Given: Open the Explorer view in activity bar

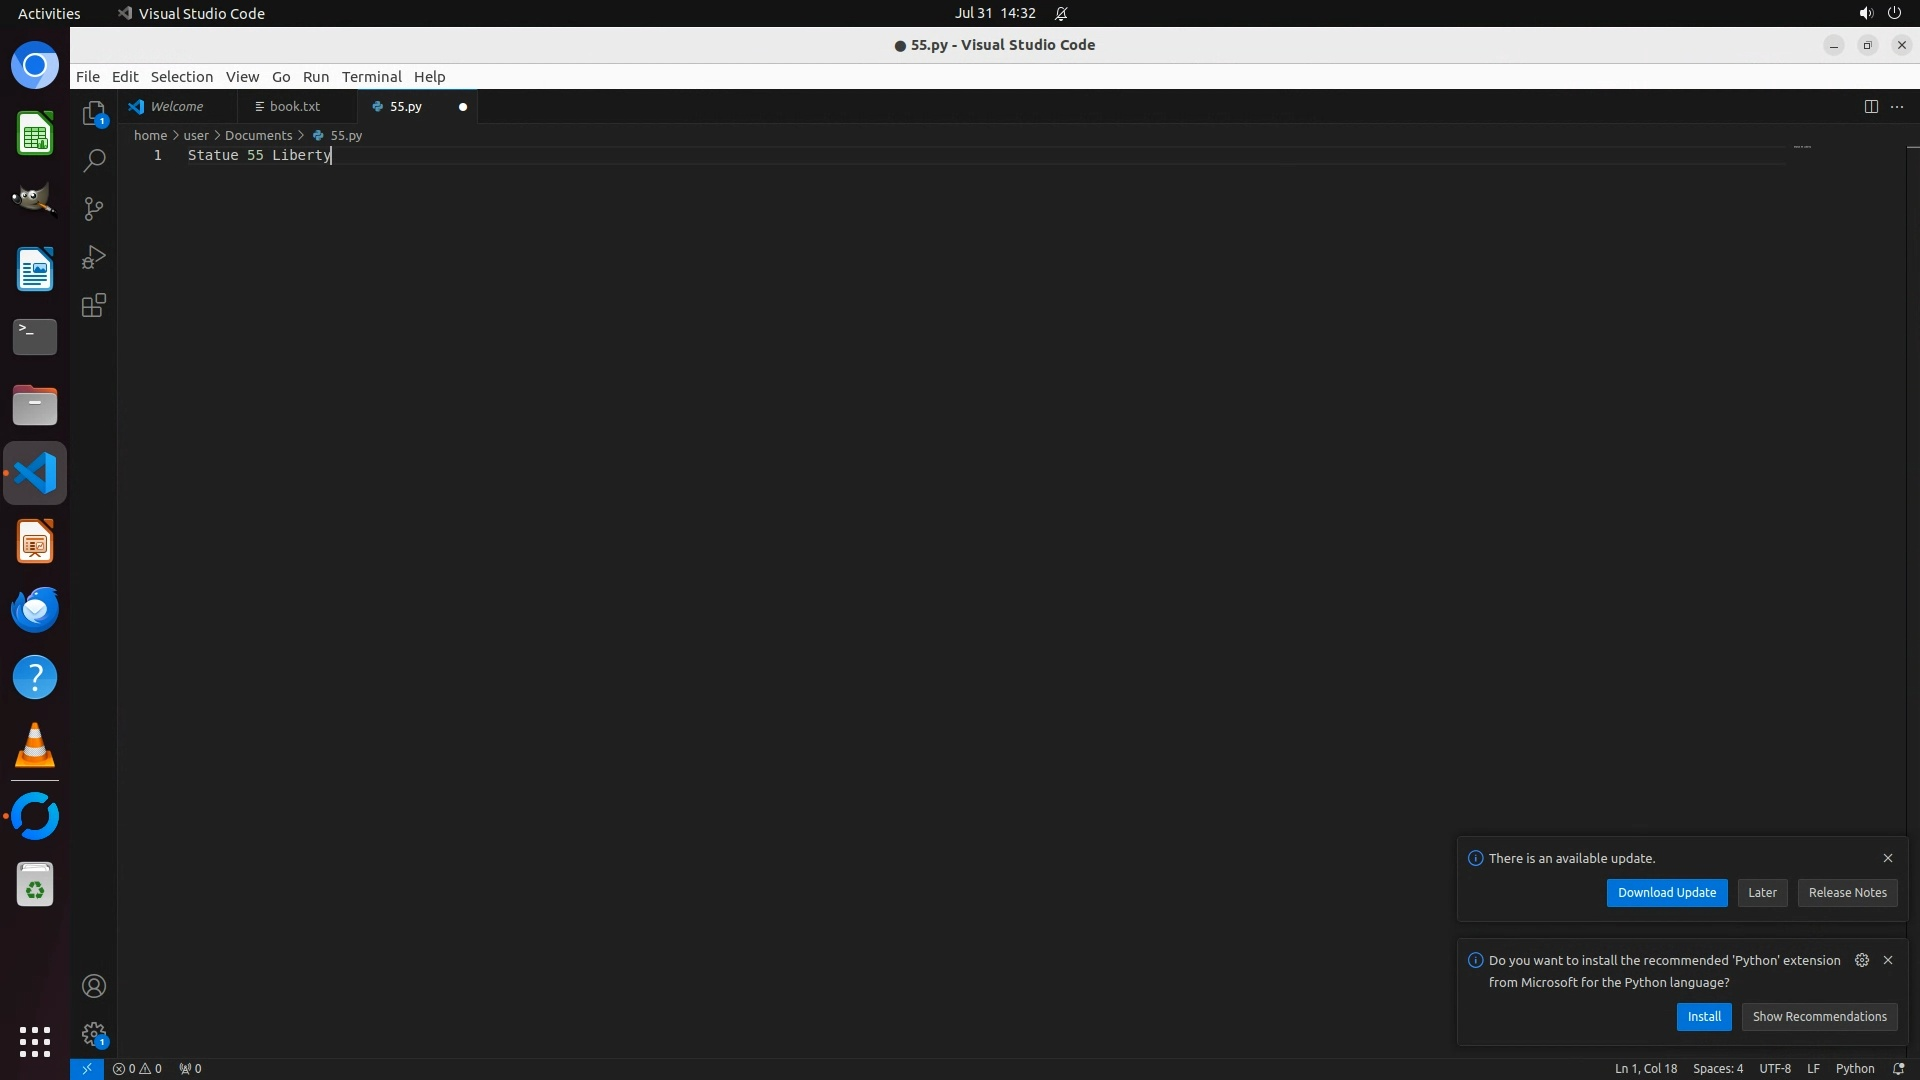Looking at the screenshot, I should [x=94, y=113].
